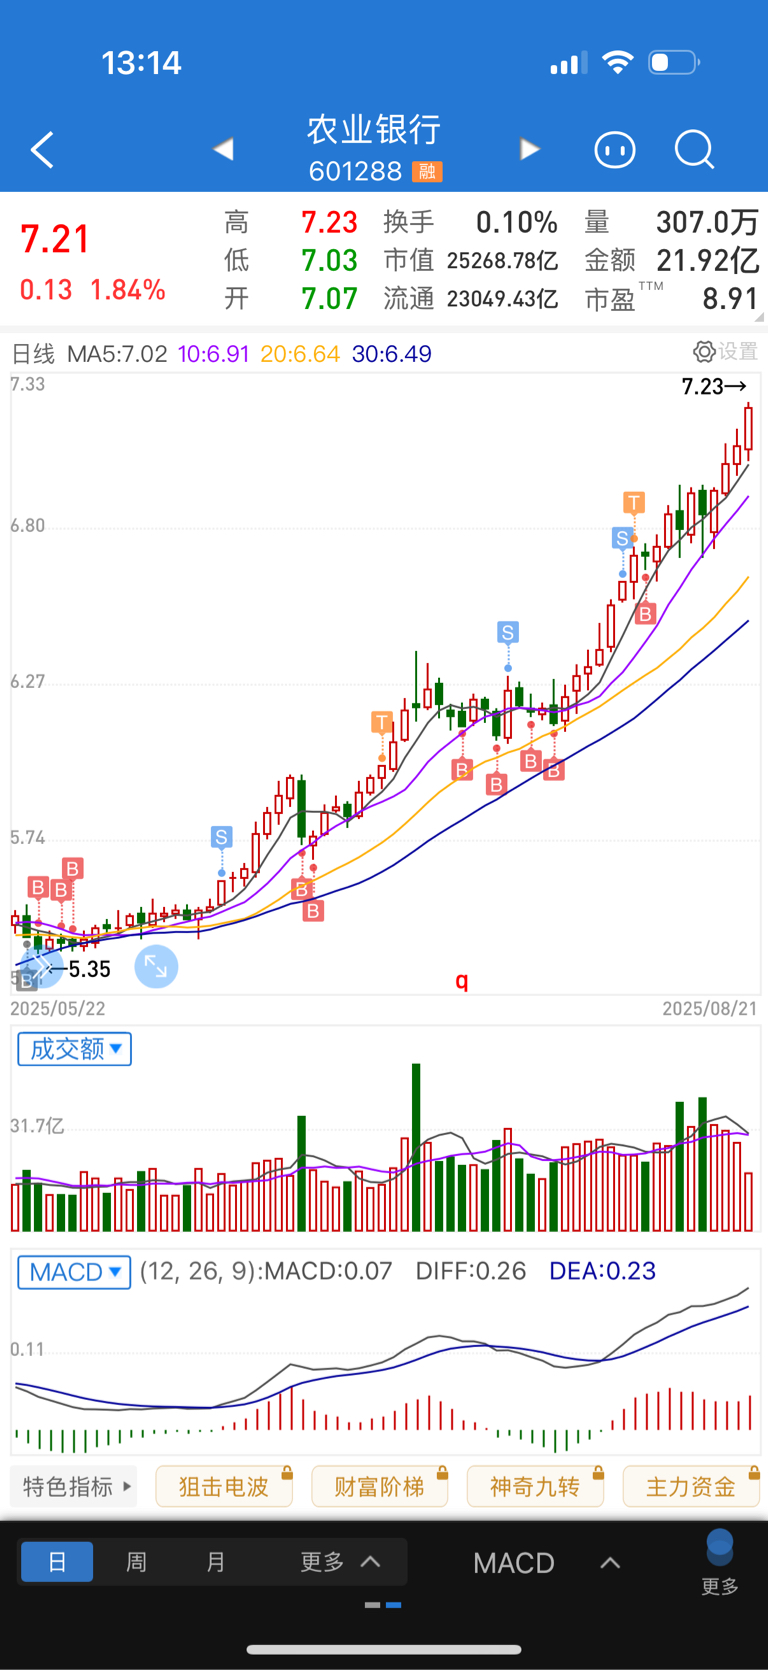
Task: Tap amount 21.92亿
Action: click(x=707, y=261)
